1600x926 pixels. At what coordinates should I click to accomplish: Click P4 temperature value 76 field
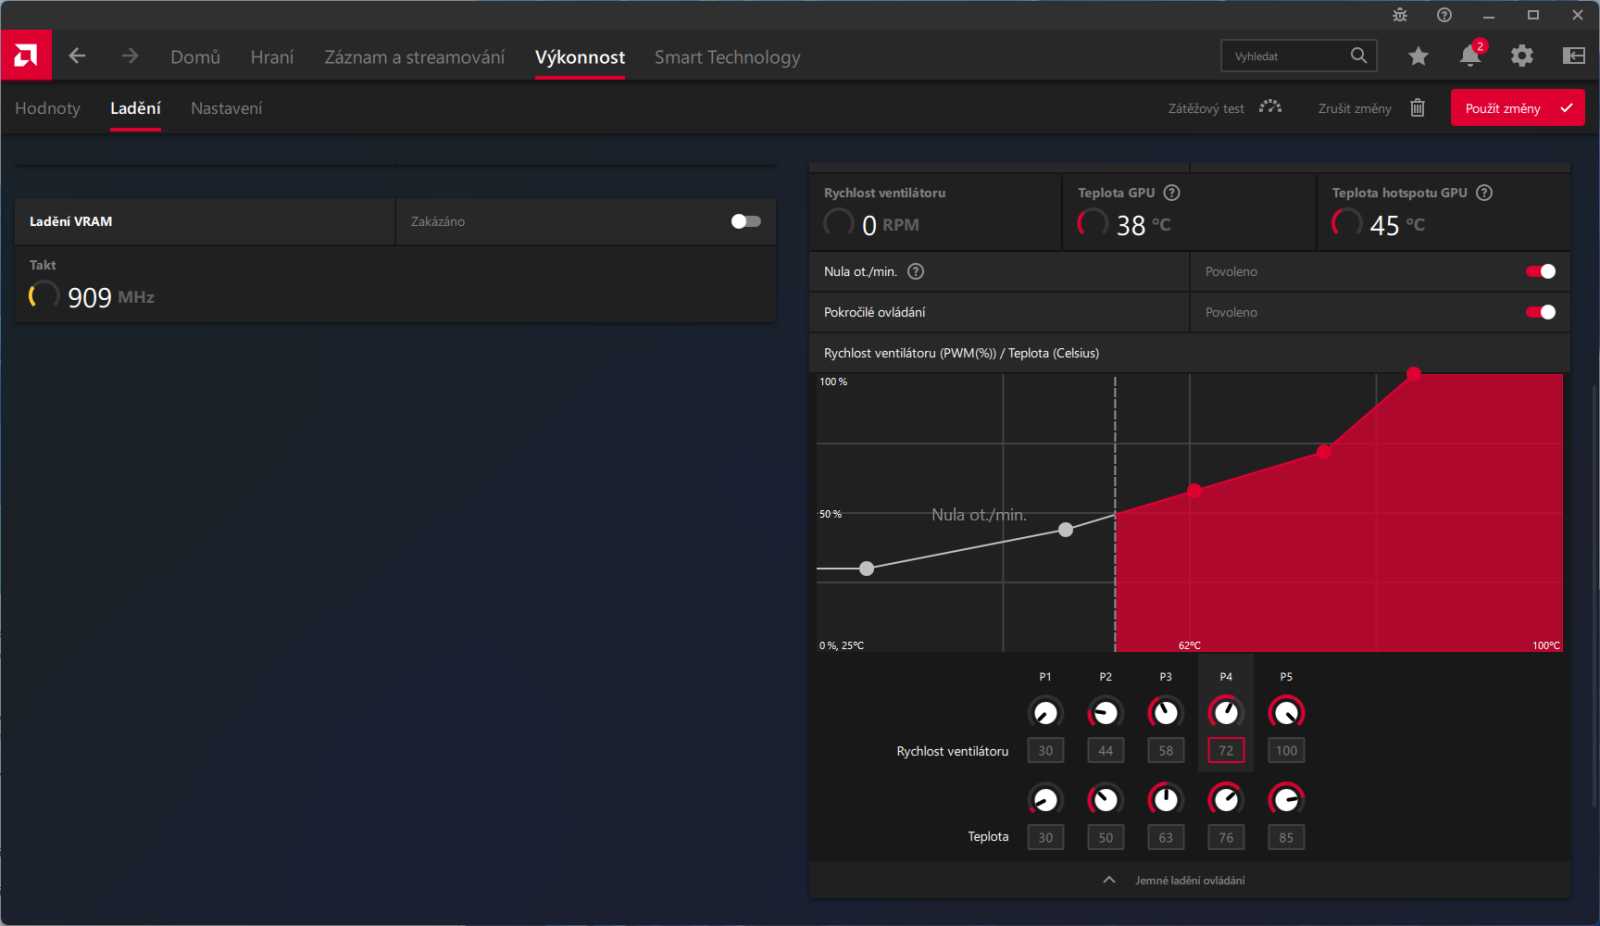click(x=1226, y=838)
